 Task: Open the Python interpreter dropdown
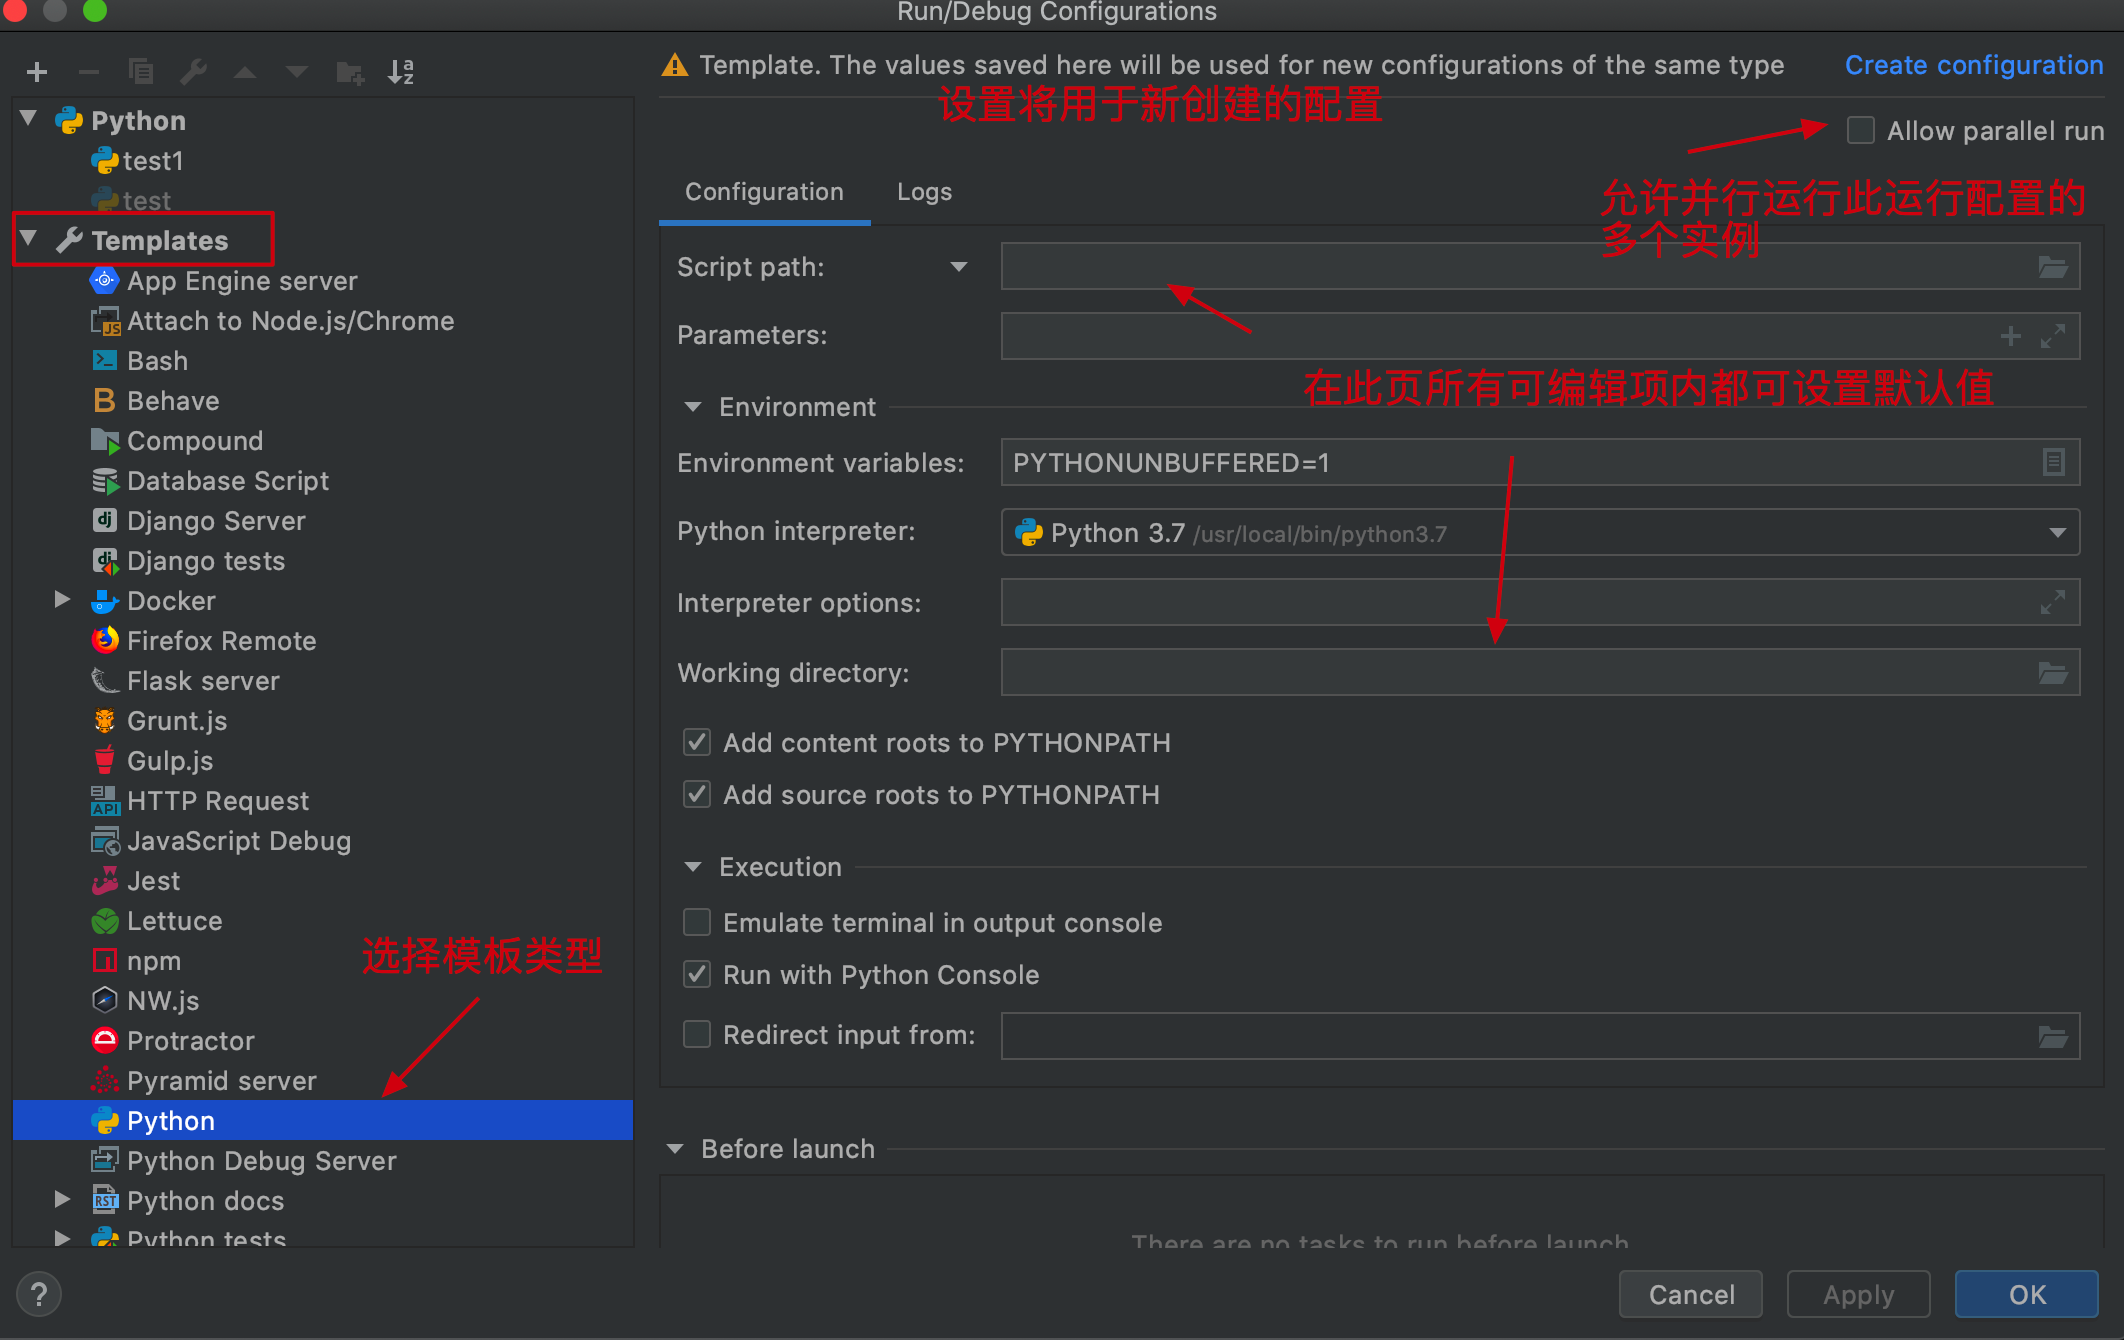click(2058, 533)
